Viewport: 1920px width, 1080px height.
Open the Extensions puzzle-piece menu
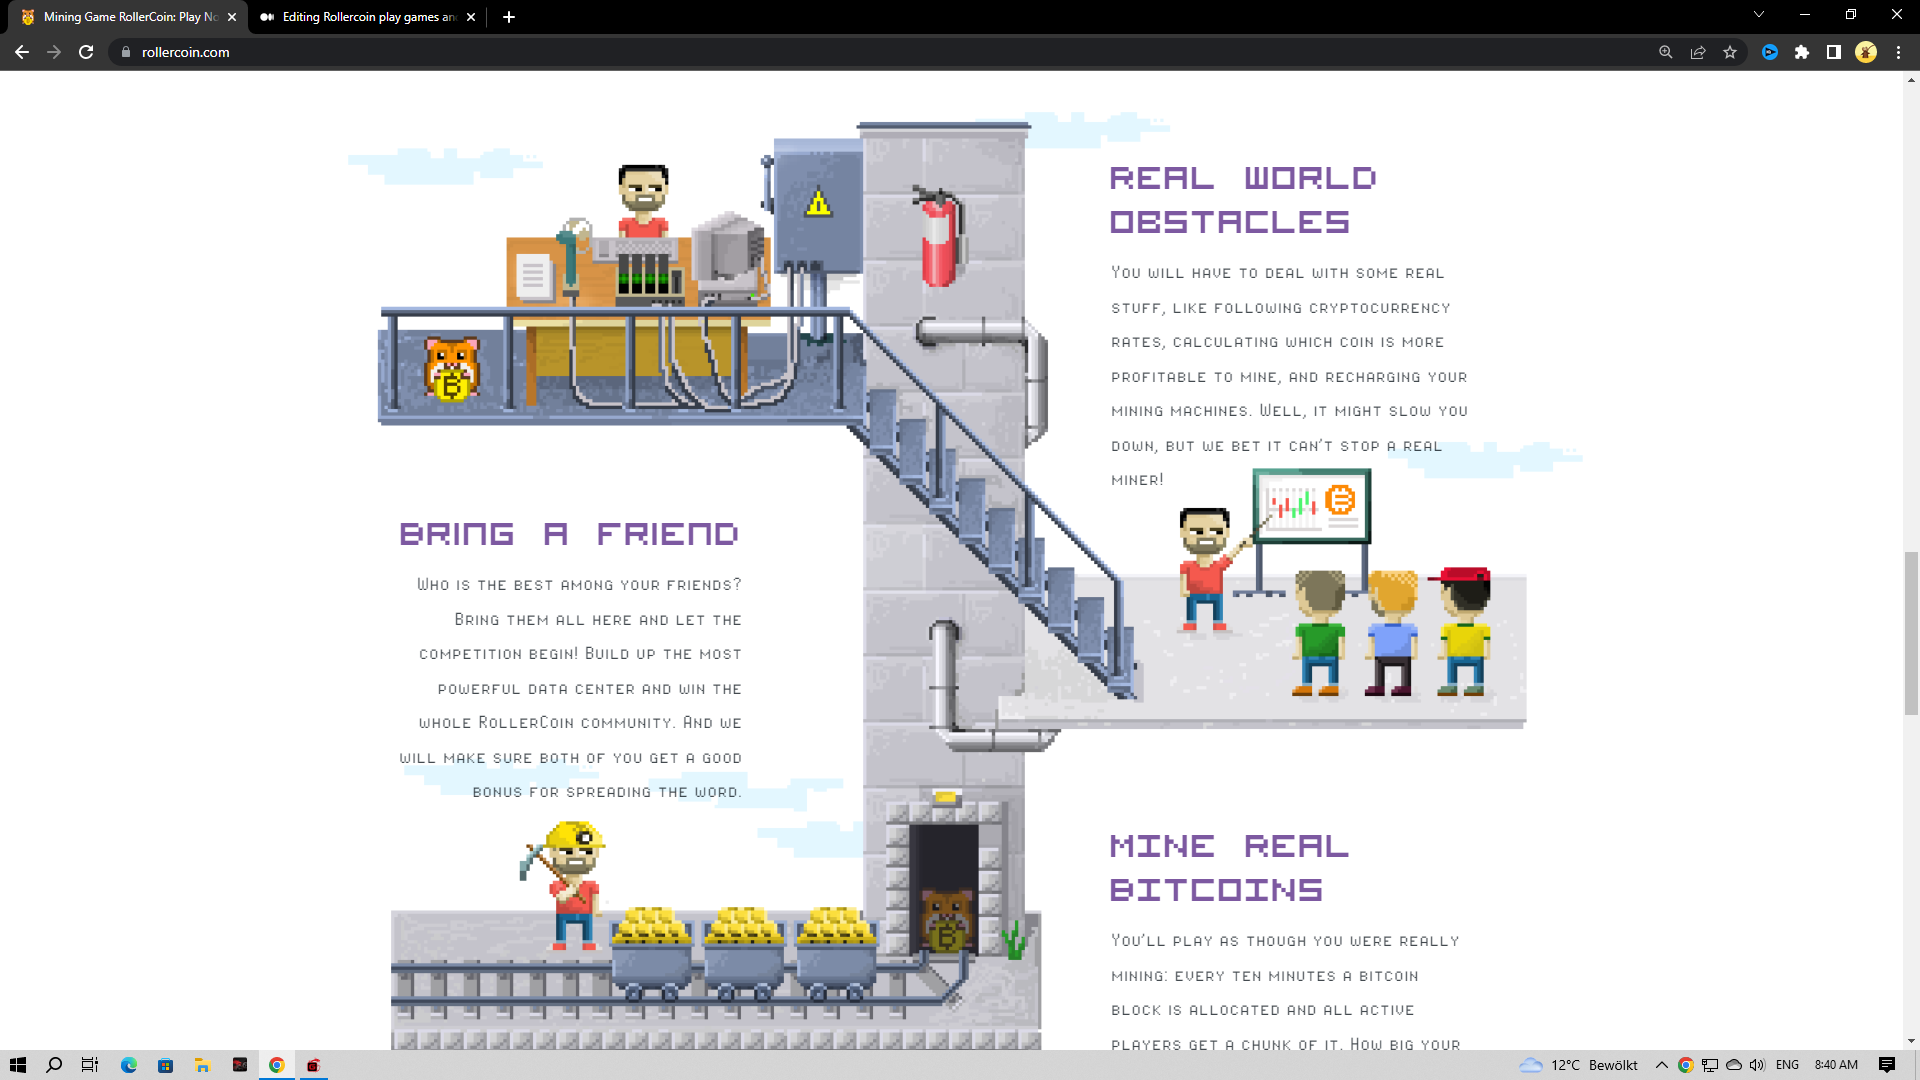click(x=1802, y=52)
